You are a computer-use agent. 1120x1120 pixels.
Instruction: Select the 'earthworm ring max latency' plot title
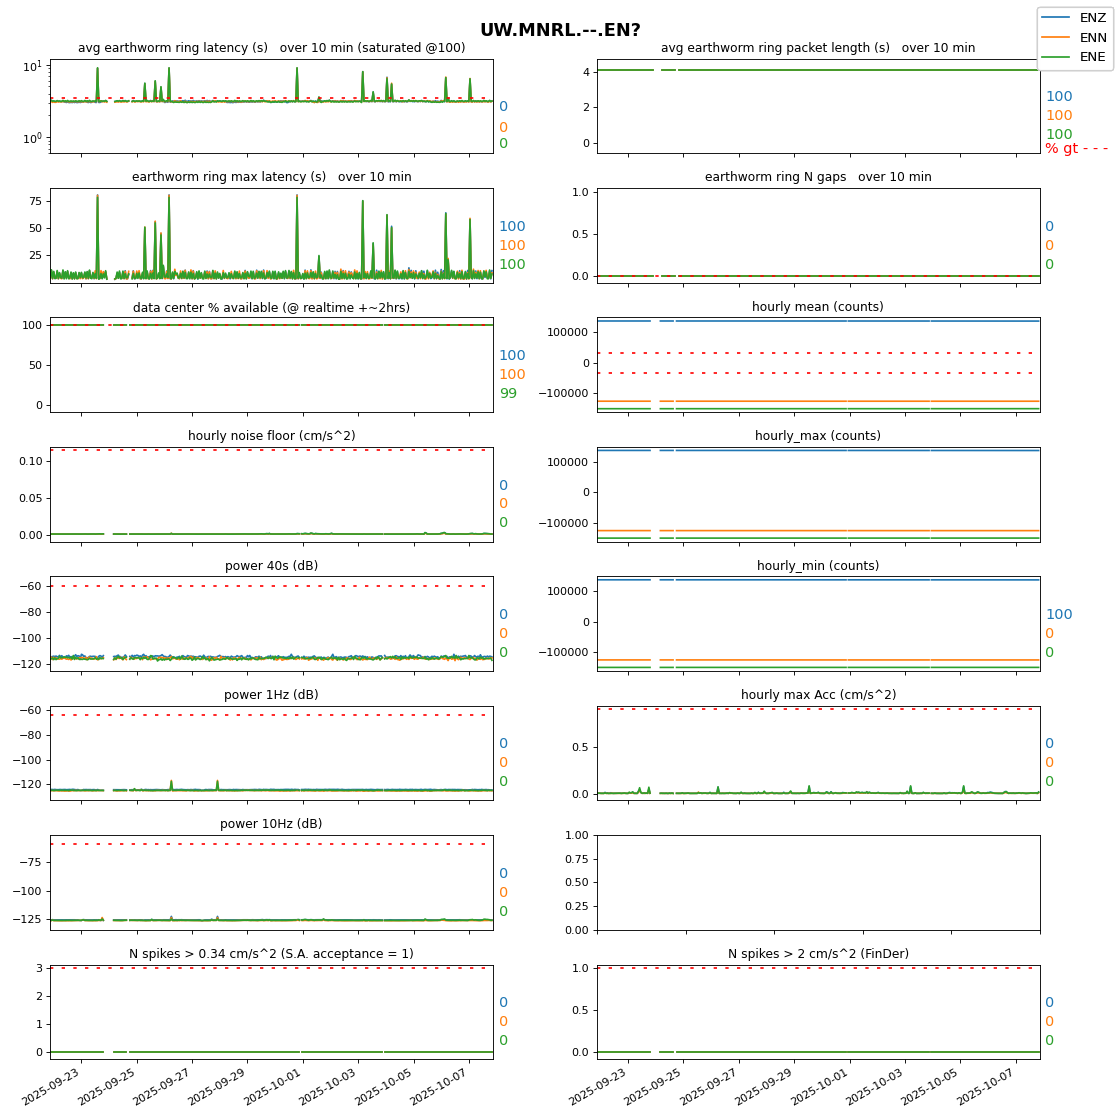click(x=271, y=177)
